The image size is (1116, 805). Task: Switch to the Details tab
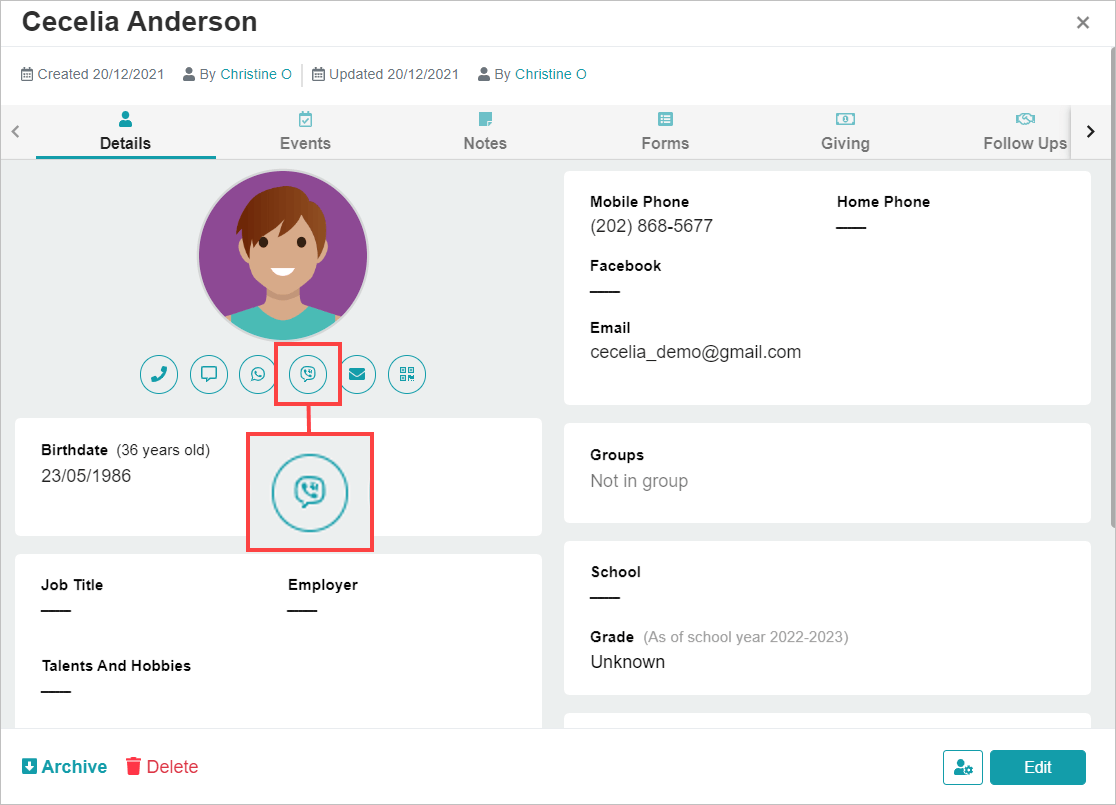(125, 132)
